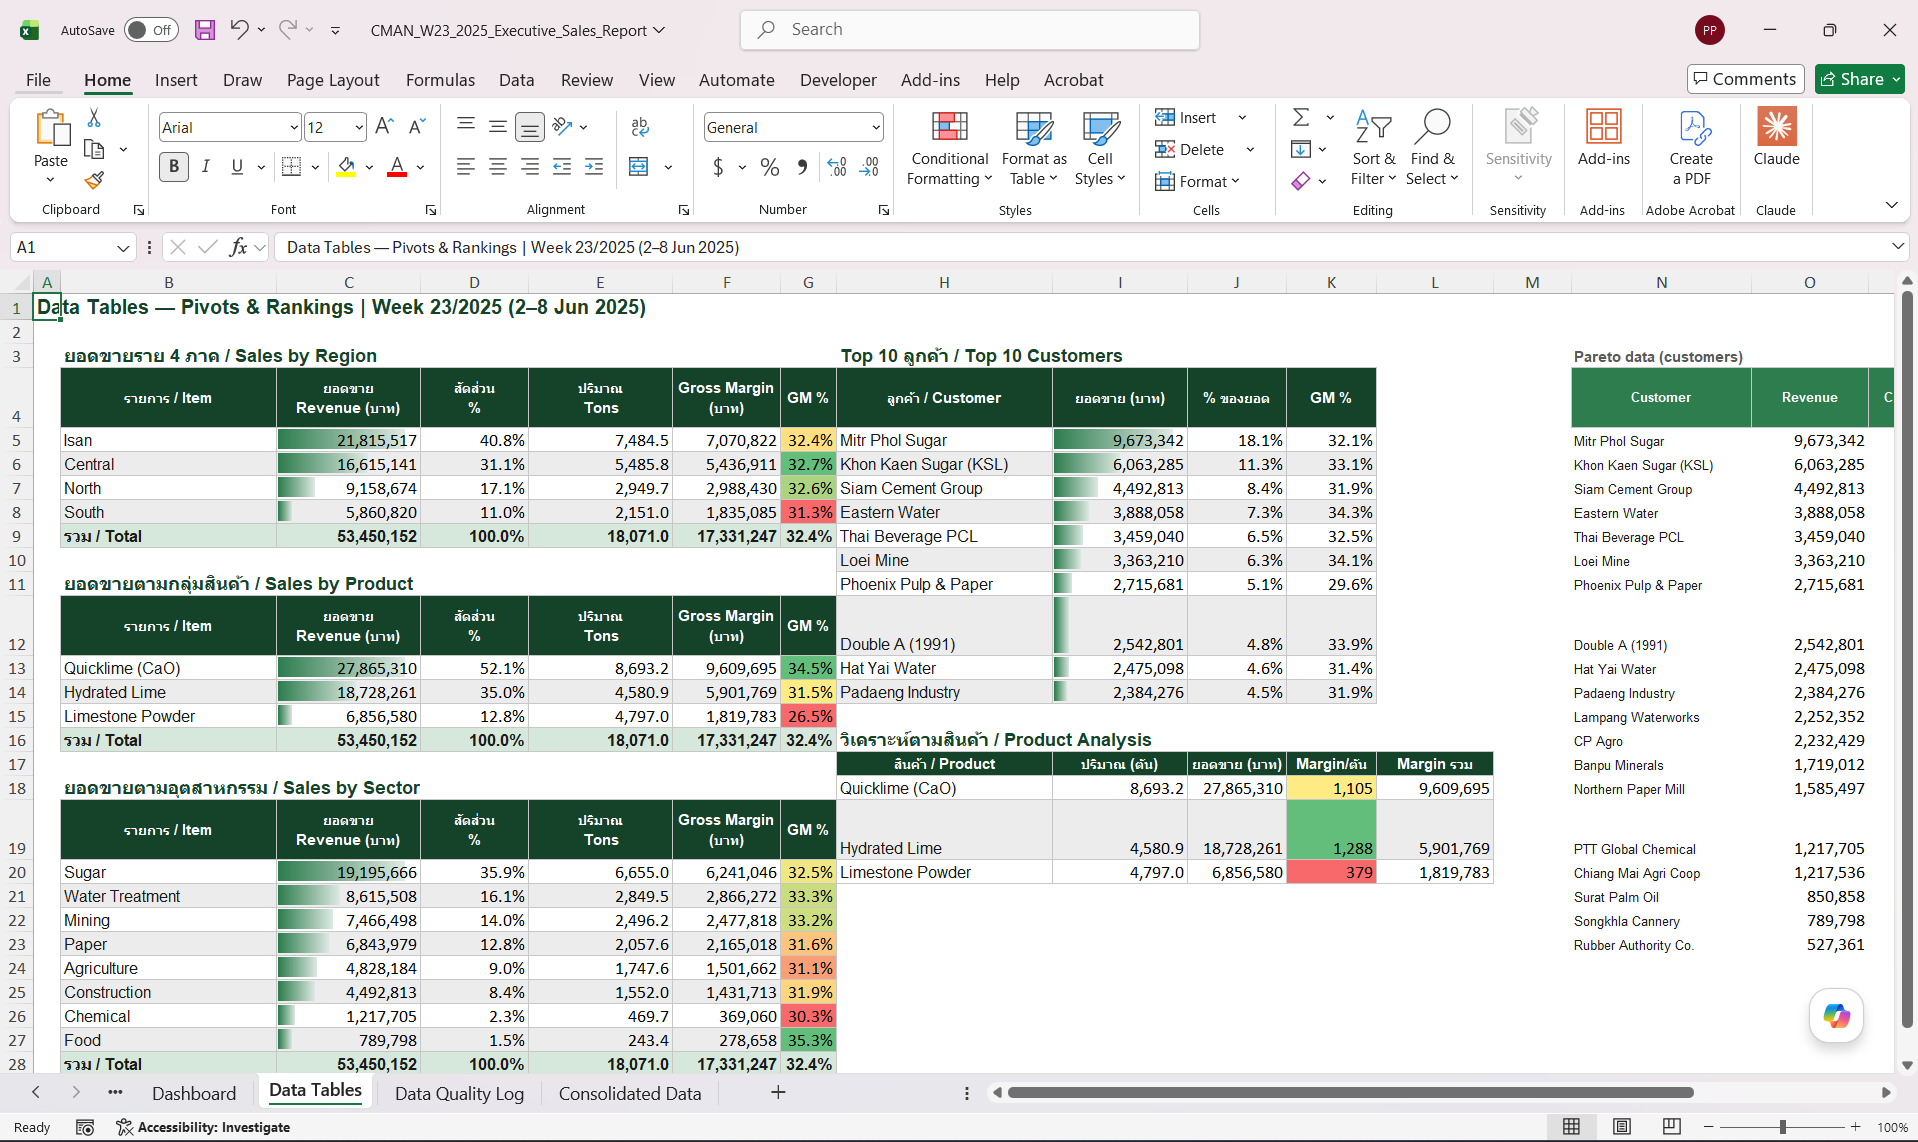This screenshot has height=1142, width=1918.
Task: Click Increase Indent icon
Action: point(594,167)
